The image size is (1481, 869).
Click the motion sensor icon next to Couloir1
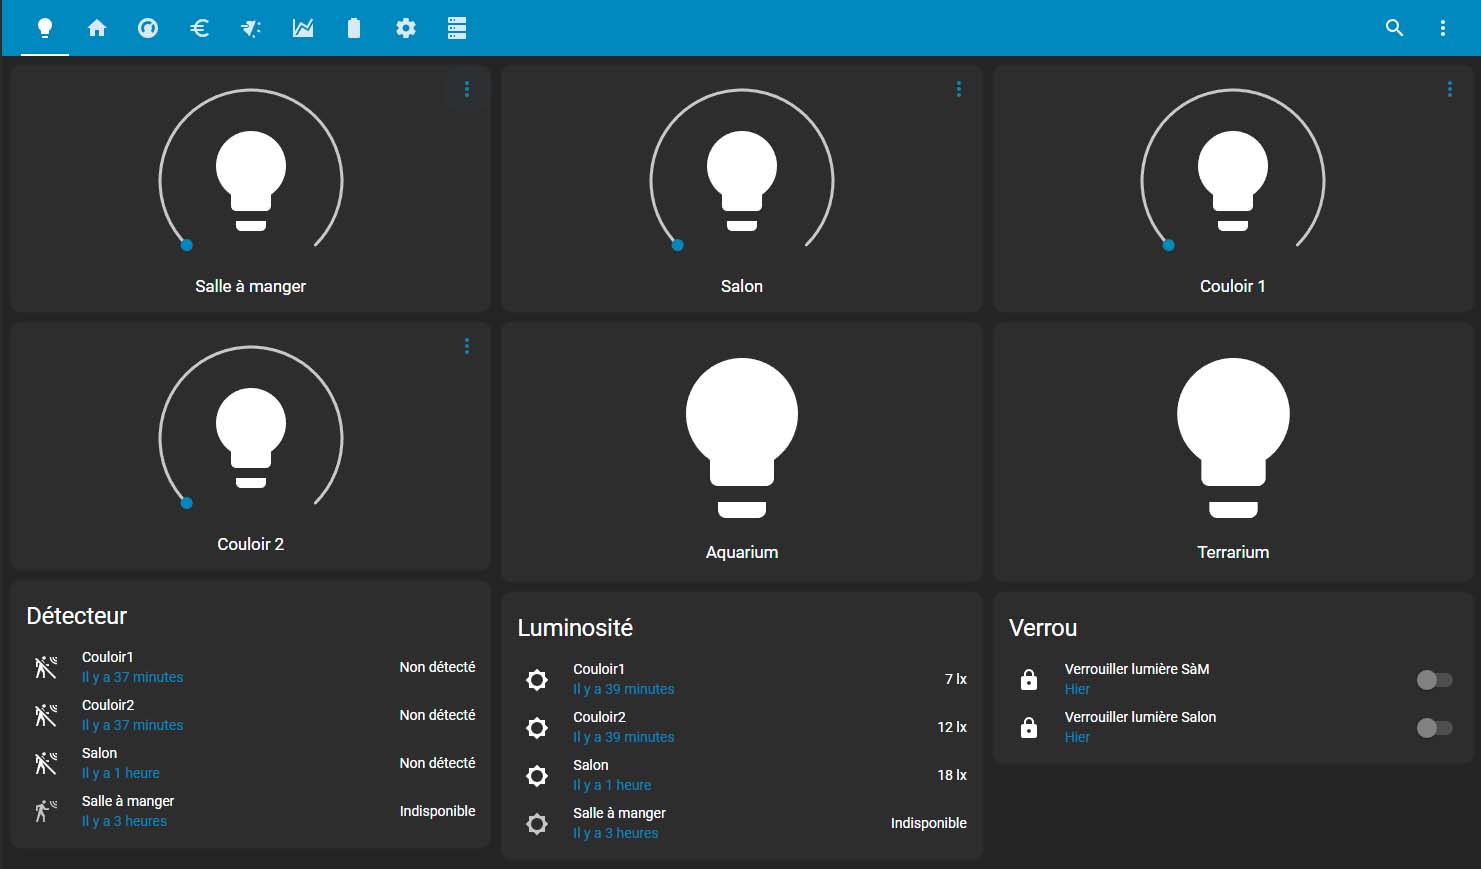[x=45, y=666]
